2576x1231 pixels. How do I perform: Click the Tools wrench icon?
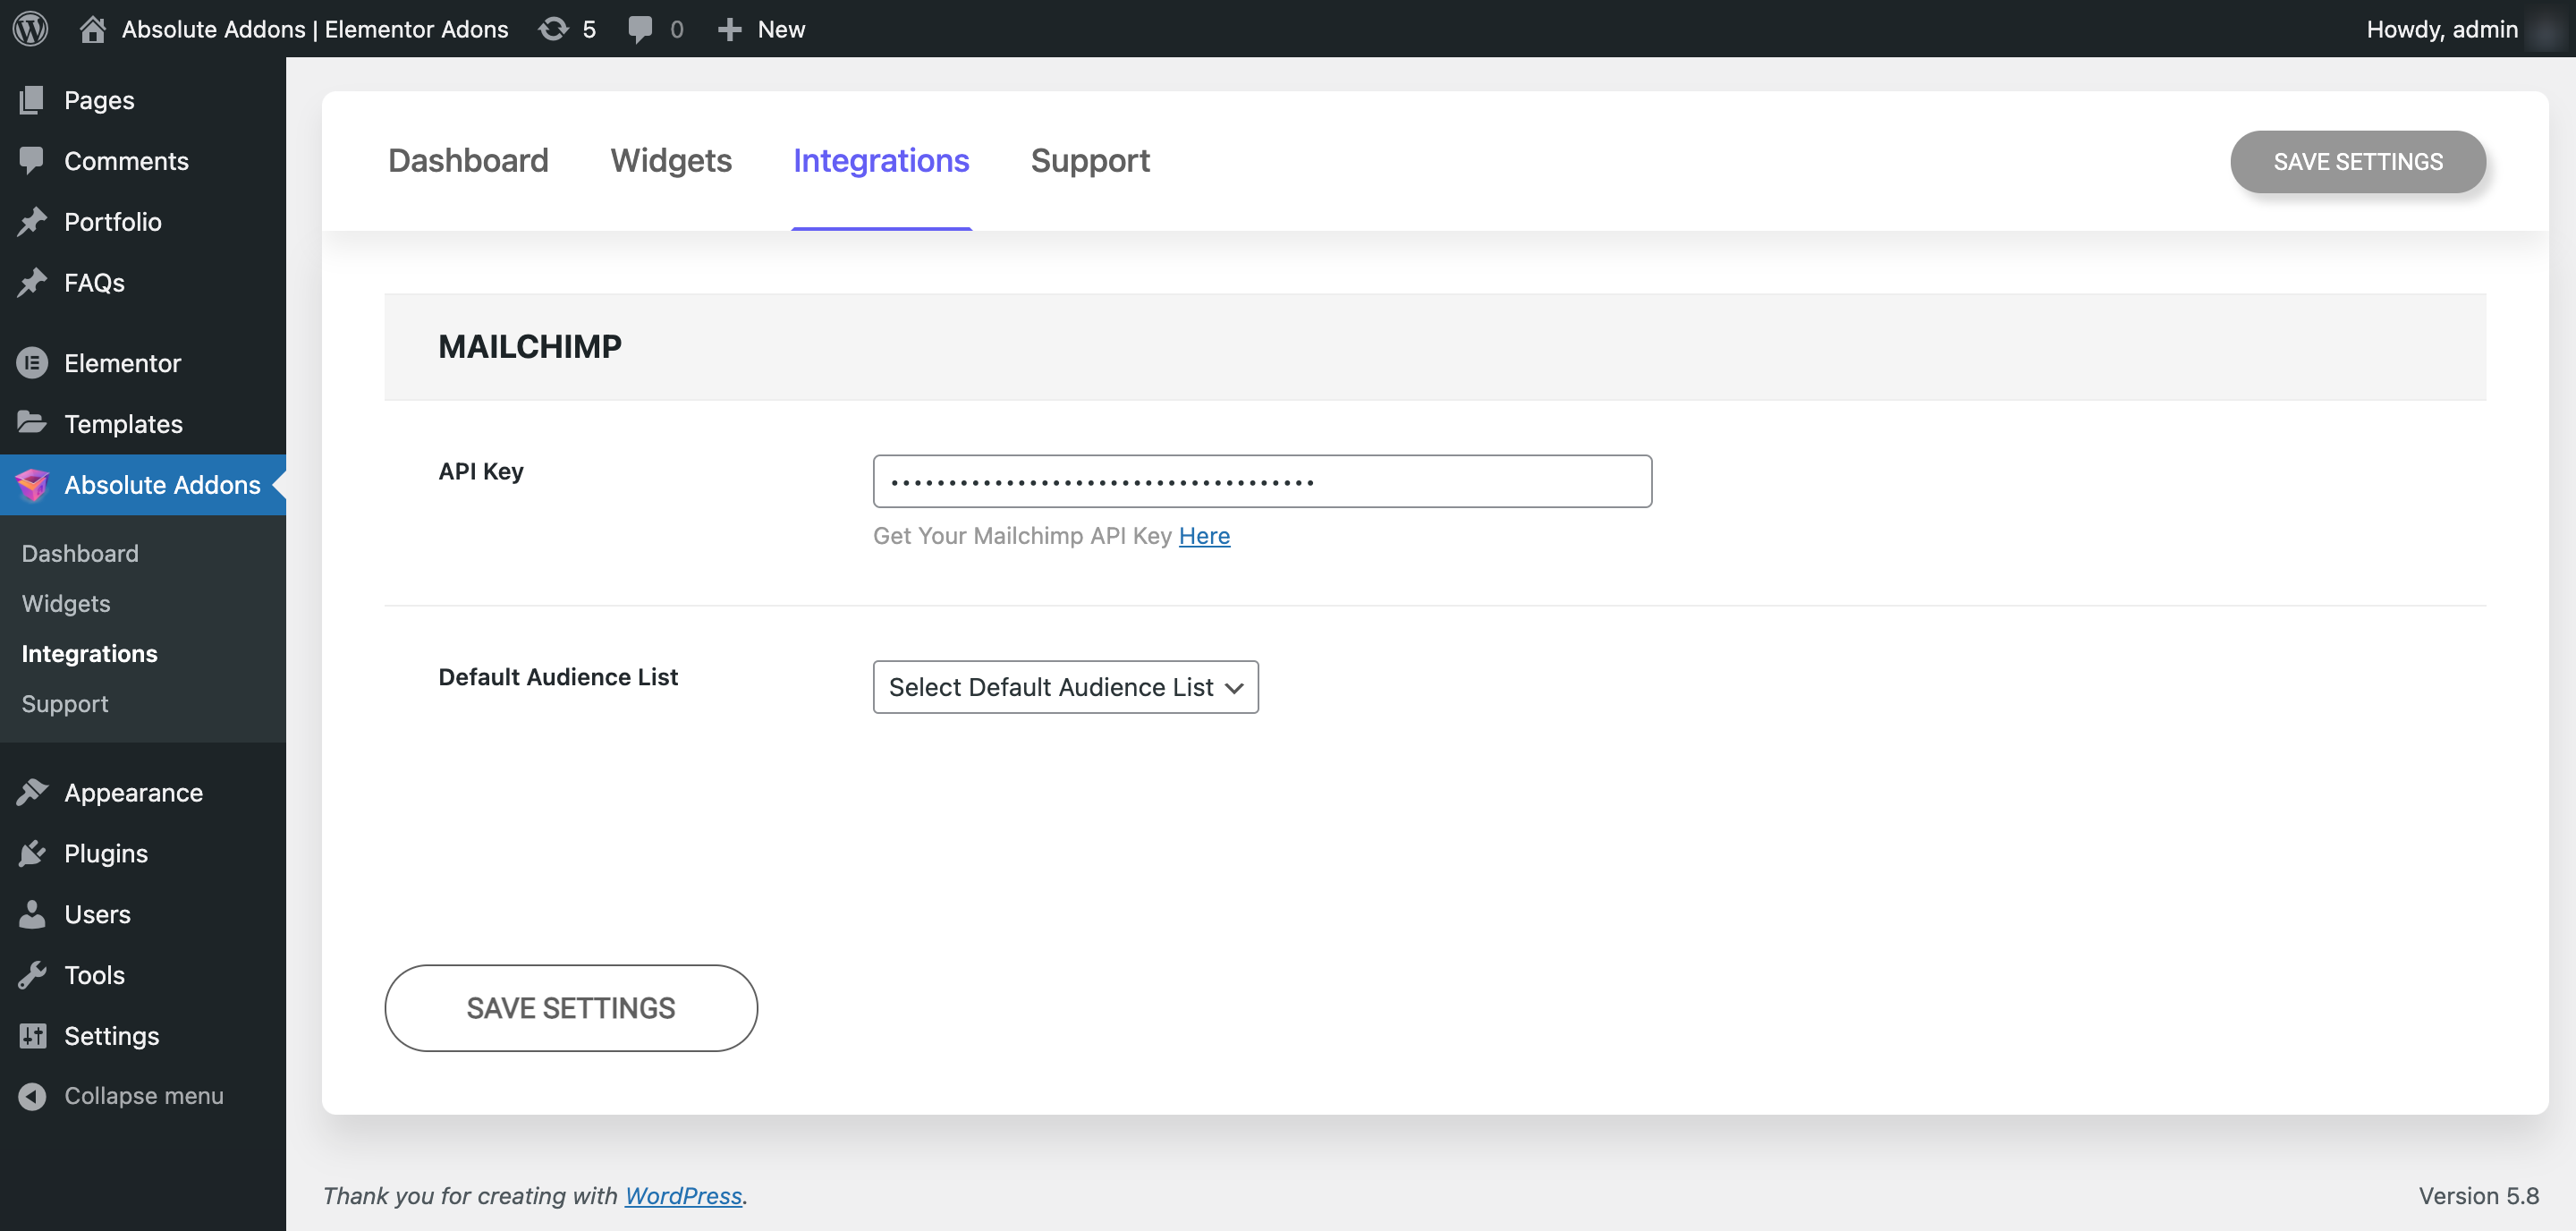click(x=32, y=975)
